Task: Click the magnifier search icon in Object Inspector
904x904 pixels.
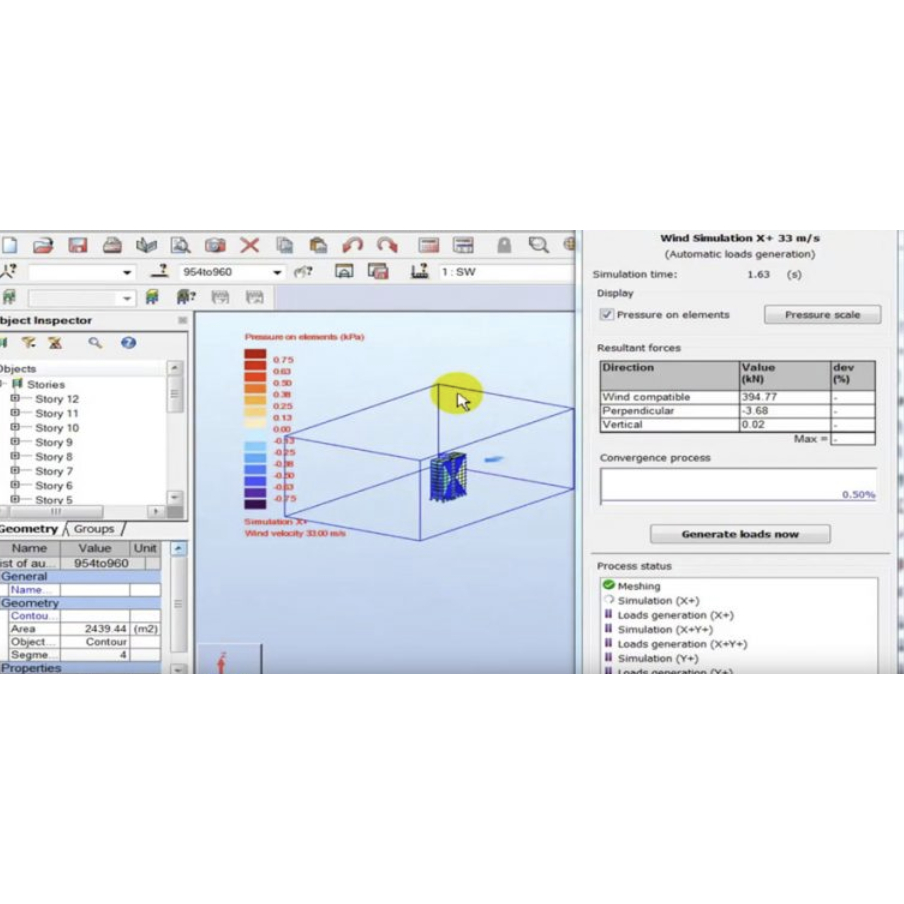Action: click(95, 343)
